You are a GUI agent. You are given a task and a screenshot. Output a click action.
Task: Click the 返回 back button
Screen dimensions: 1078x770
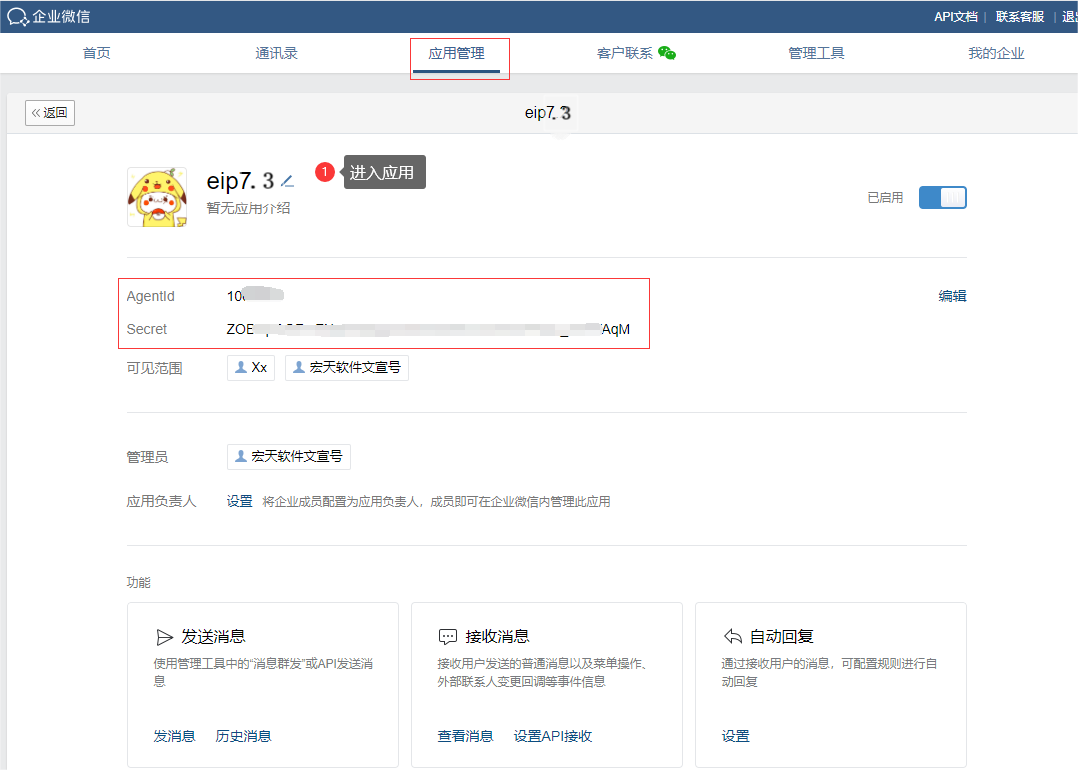(50, 113)
